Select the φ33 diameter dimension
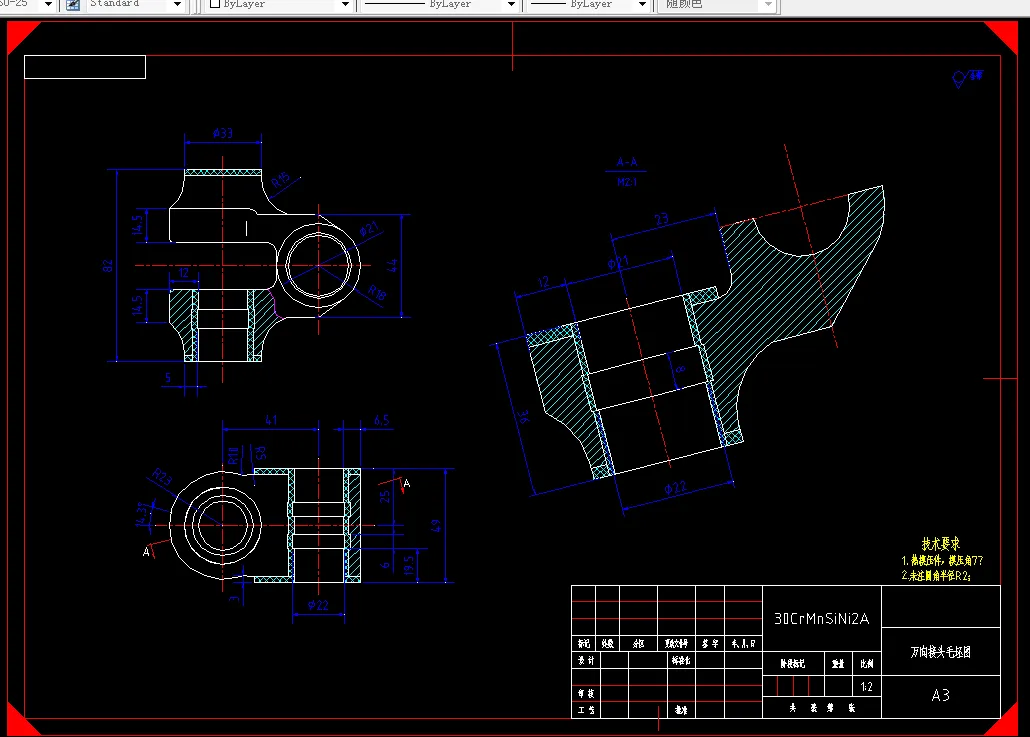The image size is (1030, 737). click(x=223, y=133)
